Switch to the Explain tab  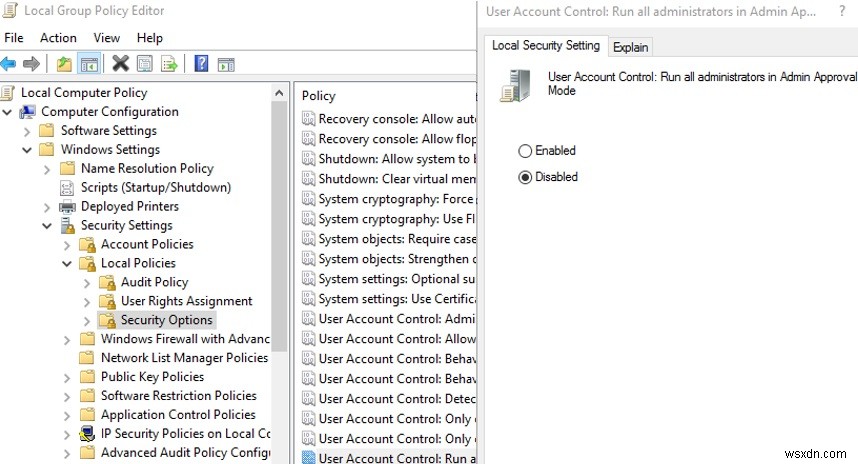tap(630, 47)
